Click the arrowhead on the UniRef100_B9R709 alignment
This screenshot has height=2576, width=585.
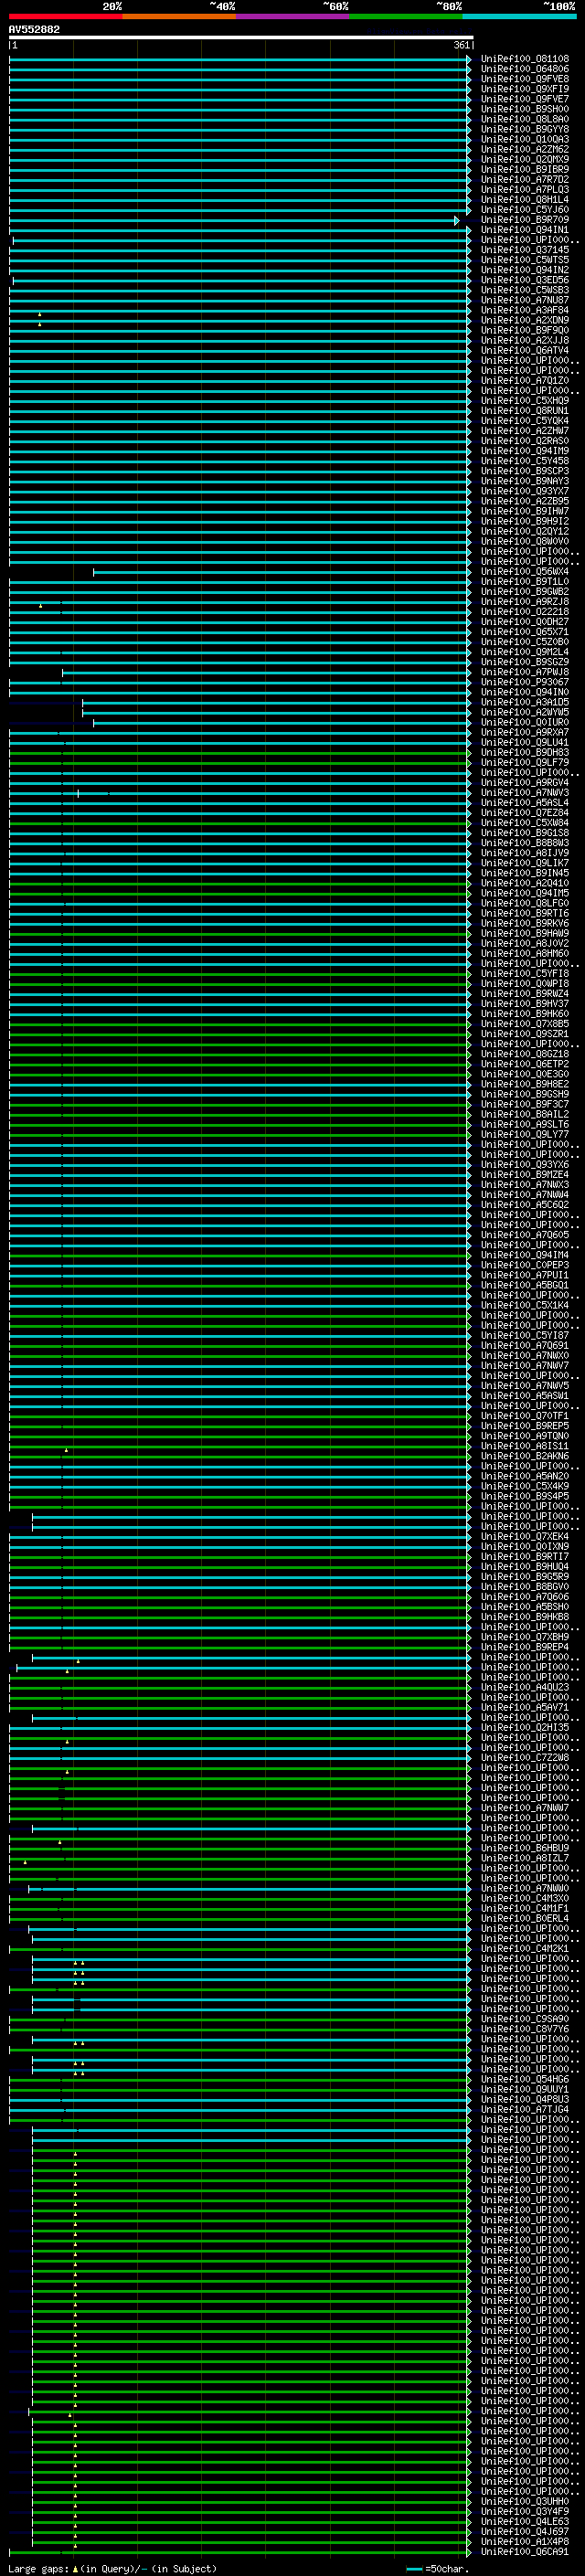(457, 220)
